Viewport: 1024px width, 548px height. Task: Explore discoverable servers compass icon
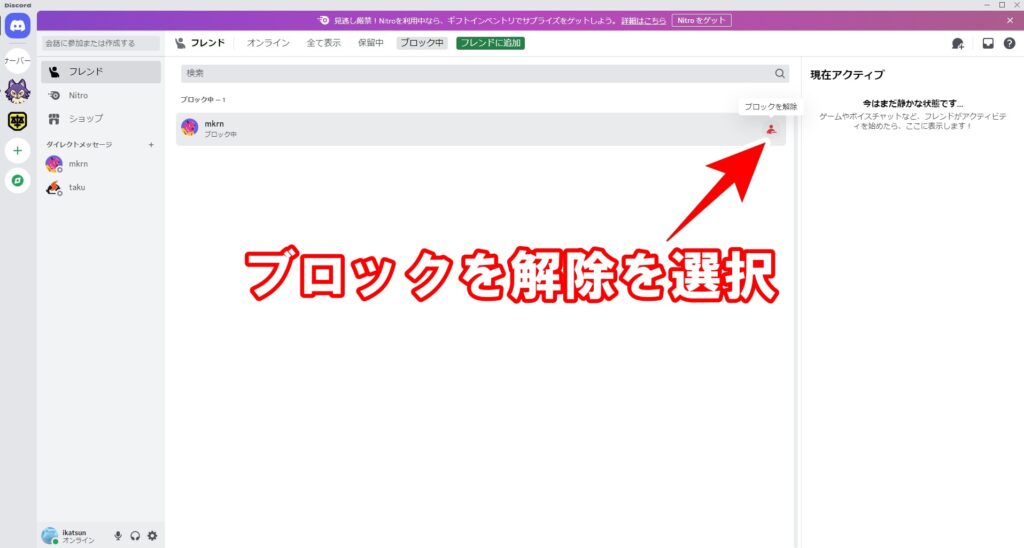tap(18, 181)
